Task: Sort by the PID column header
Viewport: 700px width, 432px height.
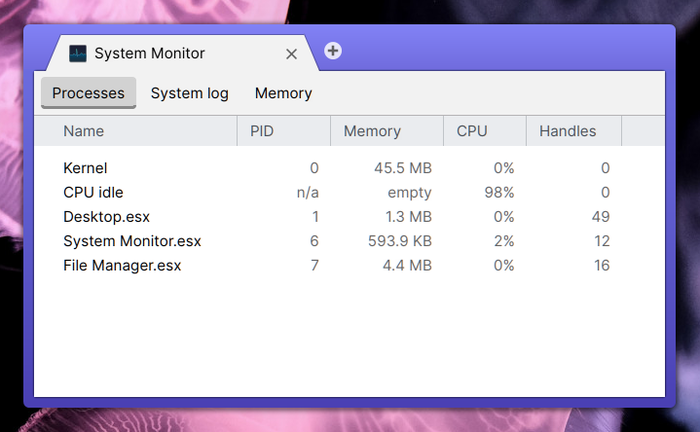Action: (262, 131)
